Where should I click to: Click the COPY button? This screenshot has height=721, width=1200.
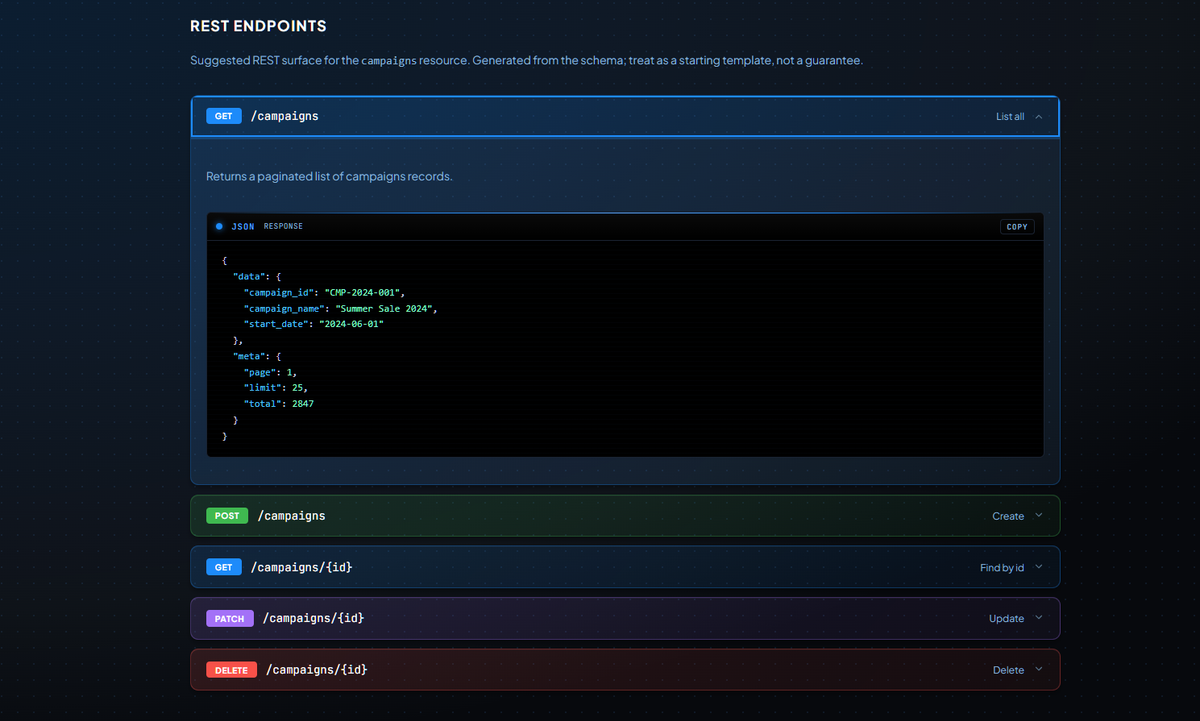click(1017, 226)
